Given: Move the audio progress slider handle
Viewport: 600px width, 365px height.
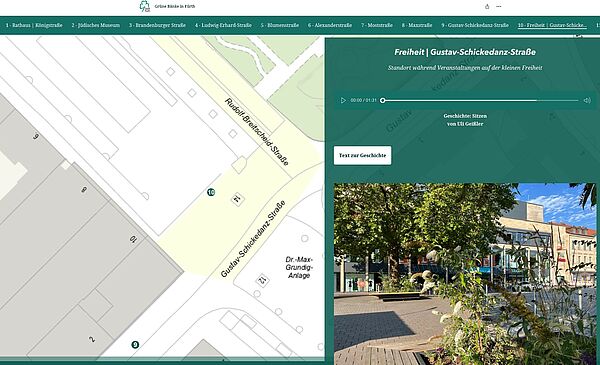Looking at the screenshot, I should click(x=383, y=100).
